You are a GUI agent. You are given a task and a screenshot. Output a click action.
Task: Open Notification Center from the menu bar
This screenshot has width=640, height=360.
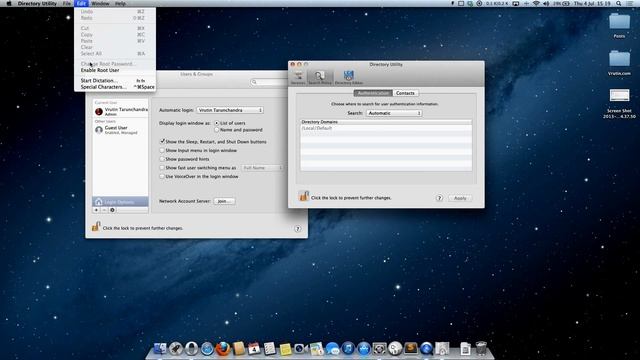click(631, 3)
